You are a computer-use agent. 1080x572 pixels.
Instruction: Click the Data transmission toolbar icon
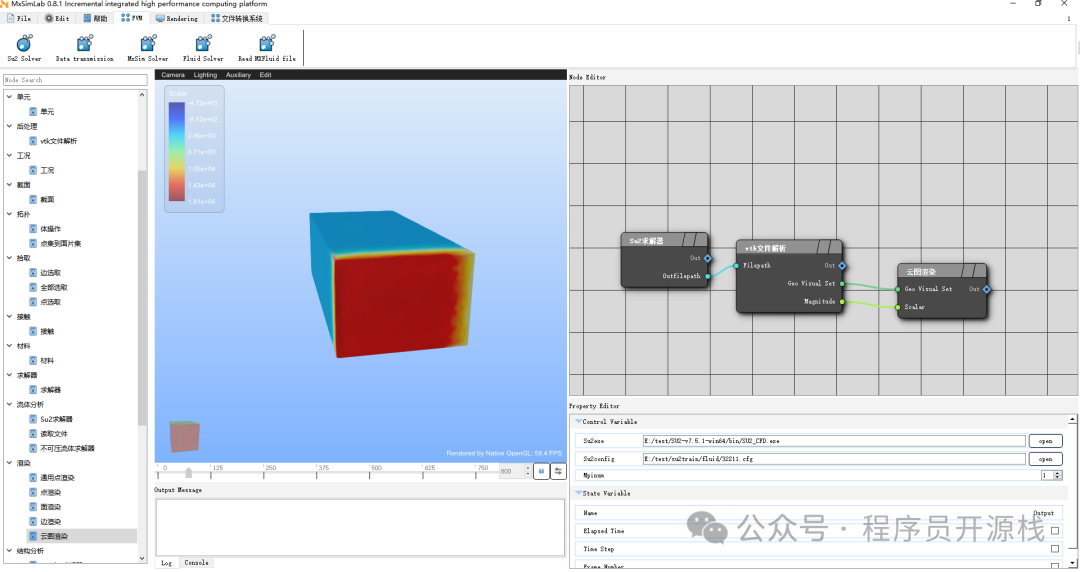(85, 45)
